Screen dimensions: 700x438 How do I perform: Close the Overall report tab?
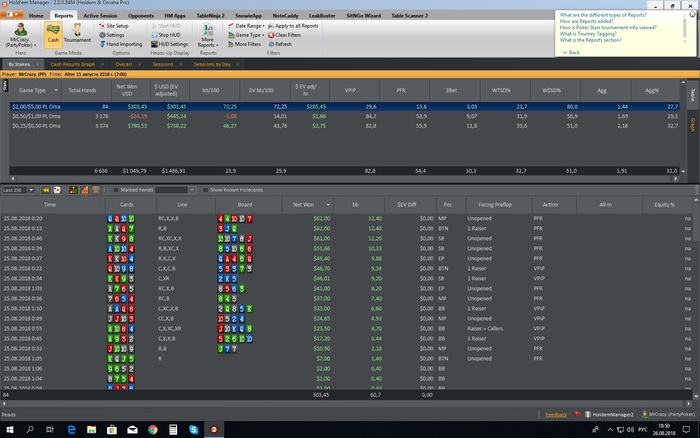coord(139,64)
